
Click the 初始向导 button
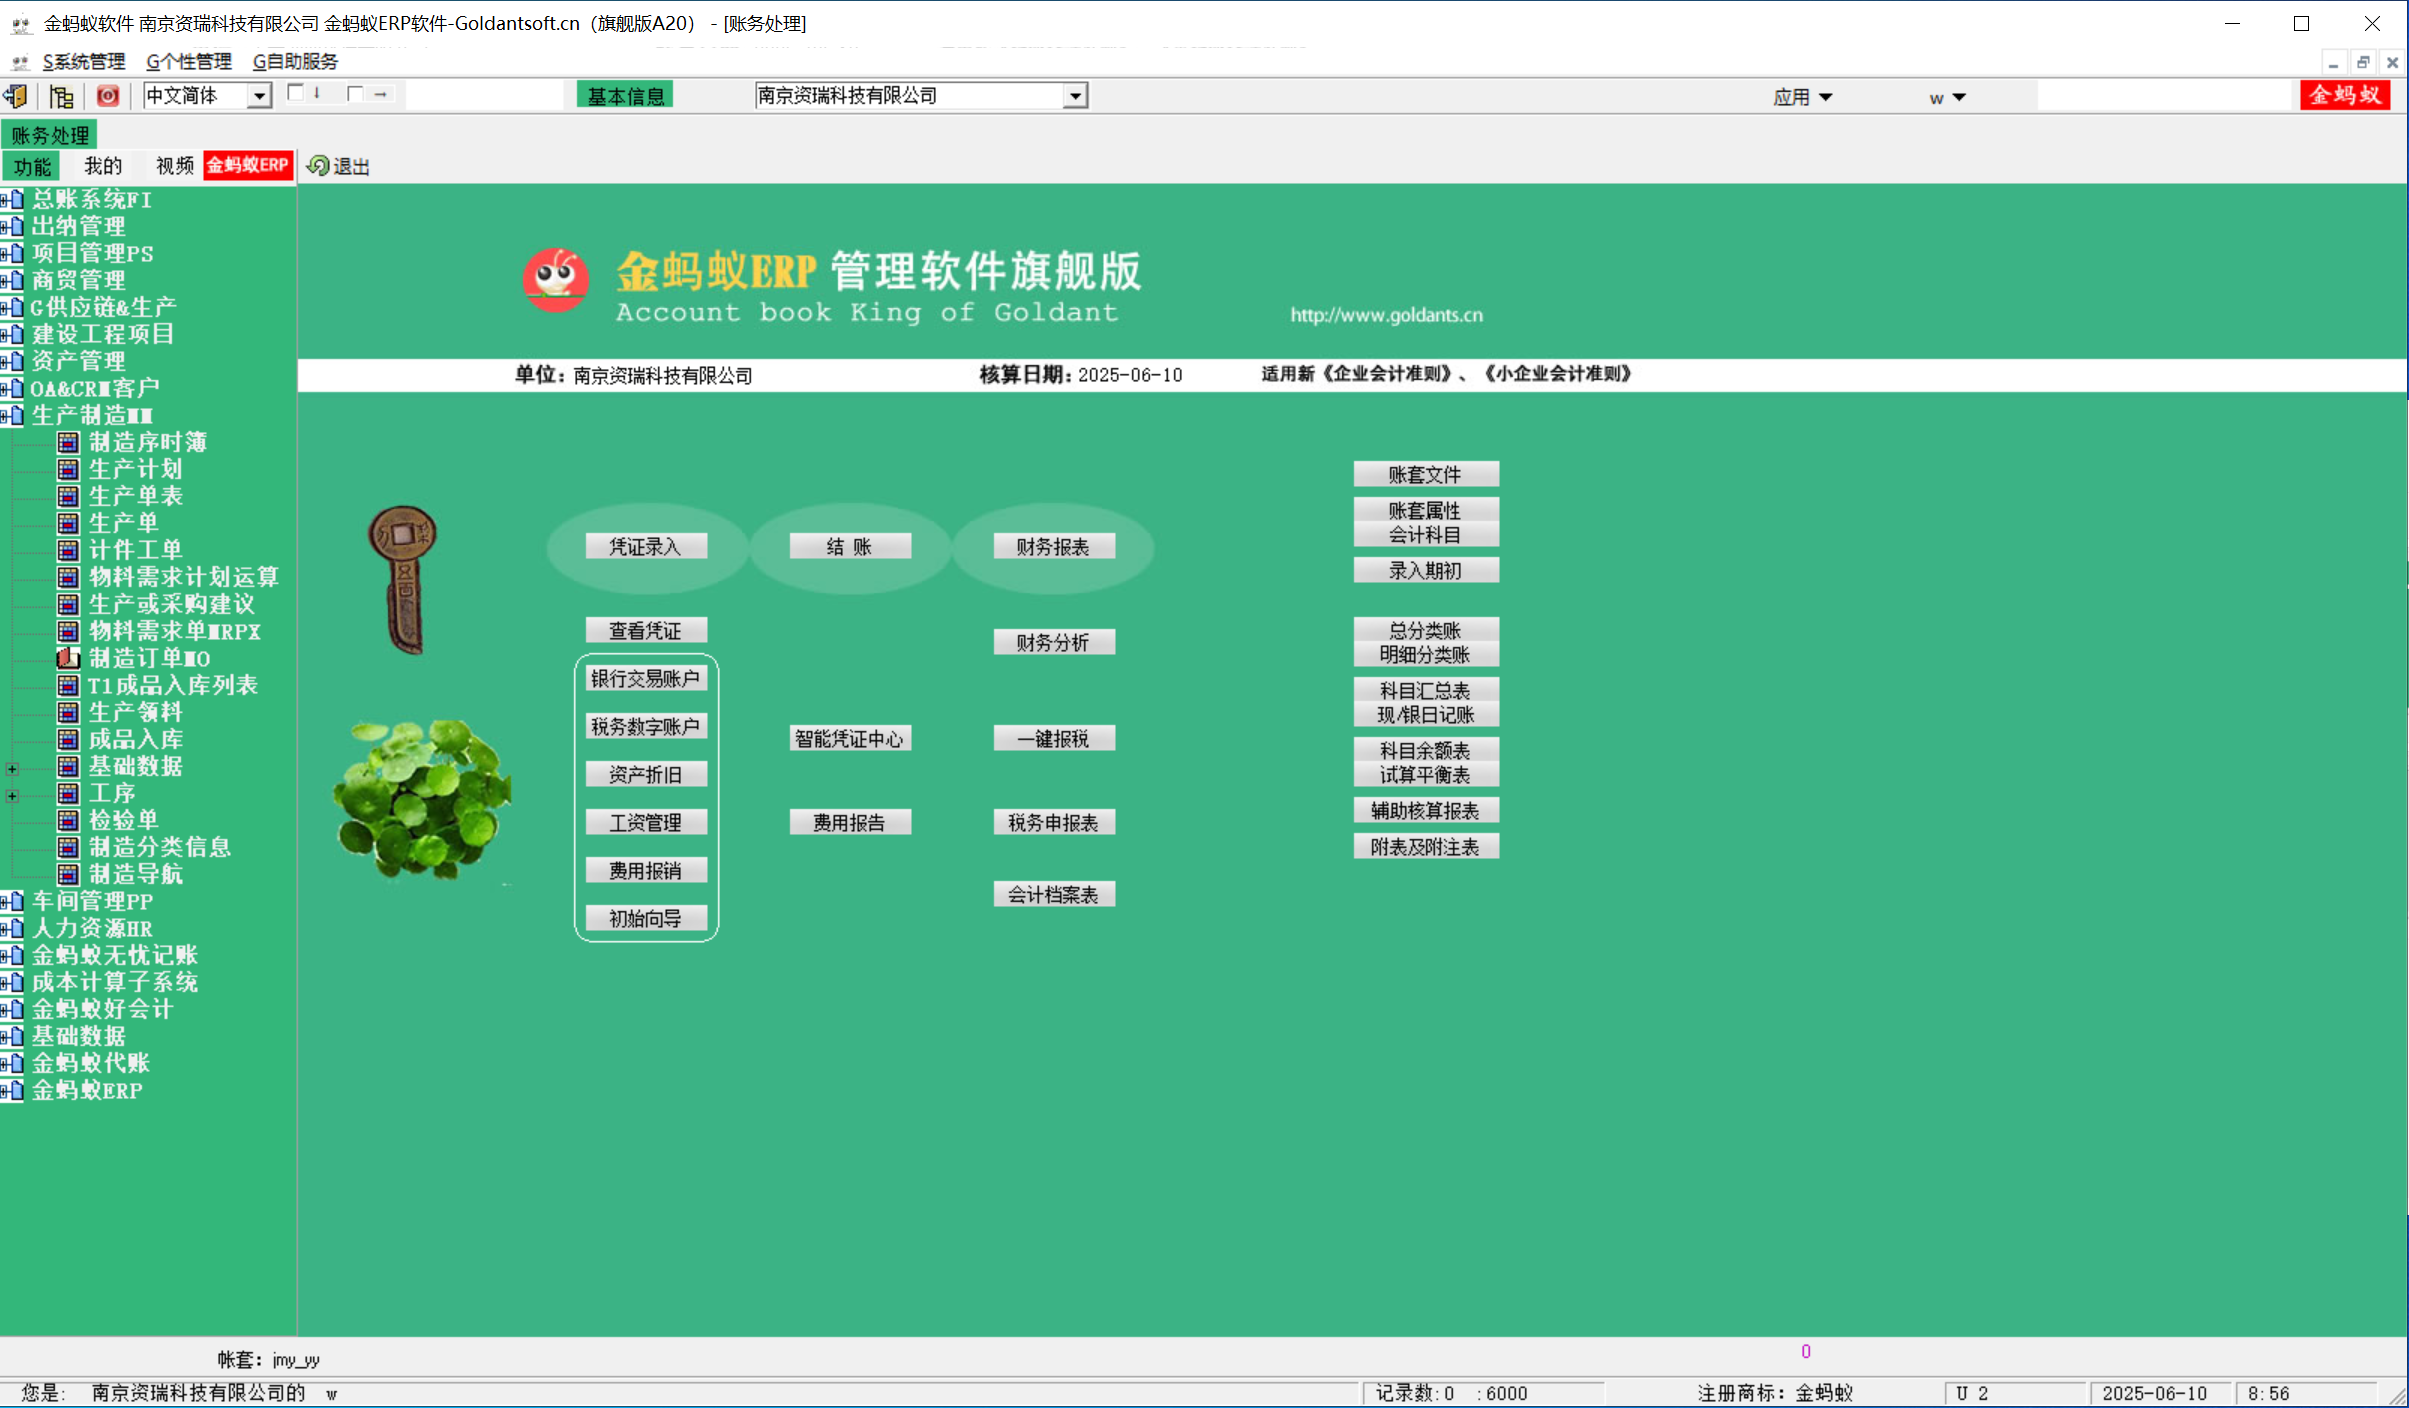[646, 918]
